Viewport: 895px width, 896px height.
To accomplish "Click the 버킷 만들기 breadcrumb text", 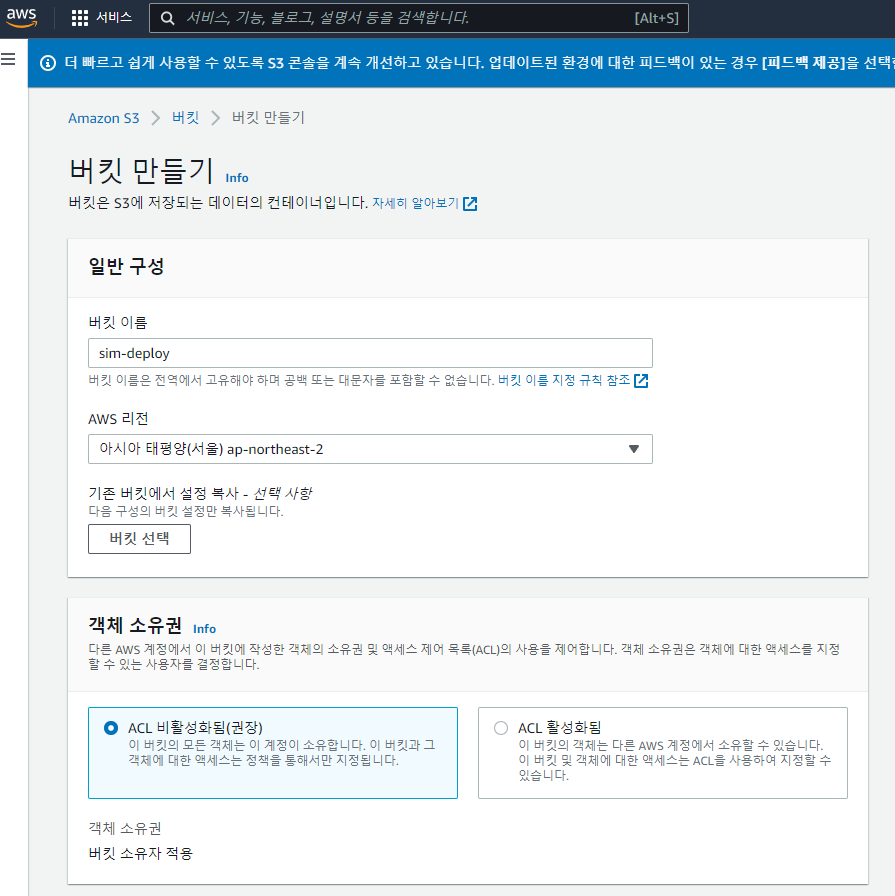I will tap(268, 118).
